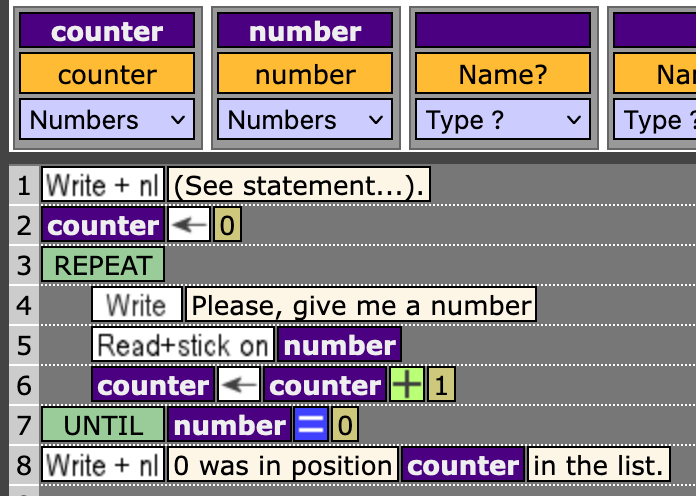Click the 'Please, give me a number' text
This screenshot has height=496, width=696.
pyautogui.click(x=361, y=305)
